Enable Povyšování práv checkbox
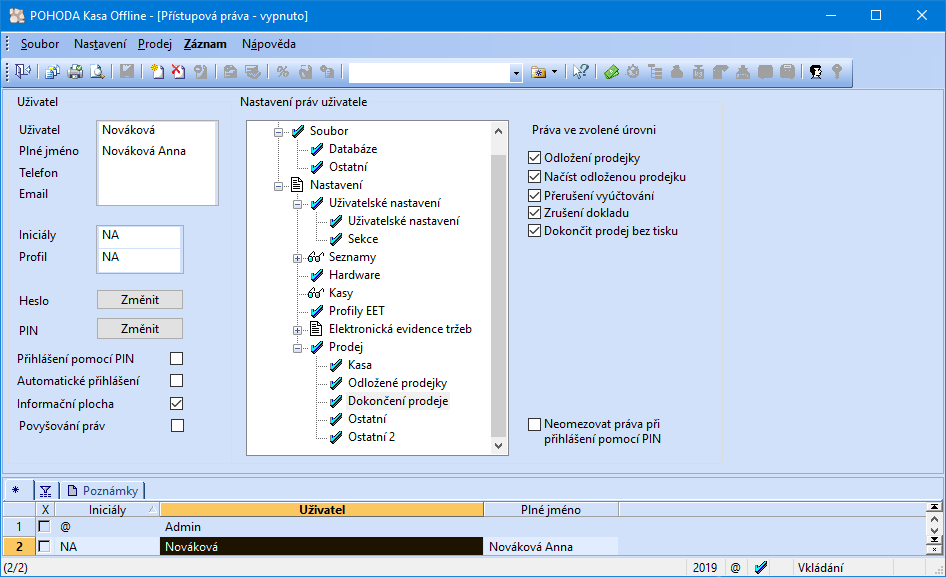Viewport: 946px width, 577px height. click(177, 426)
